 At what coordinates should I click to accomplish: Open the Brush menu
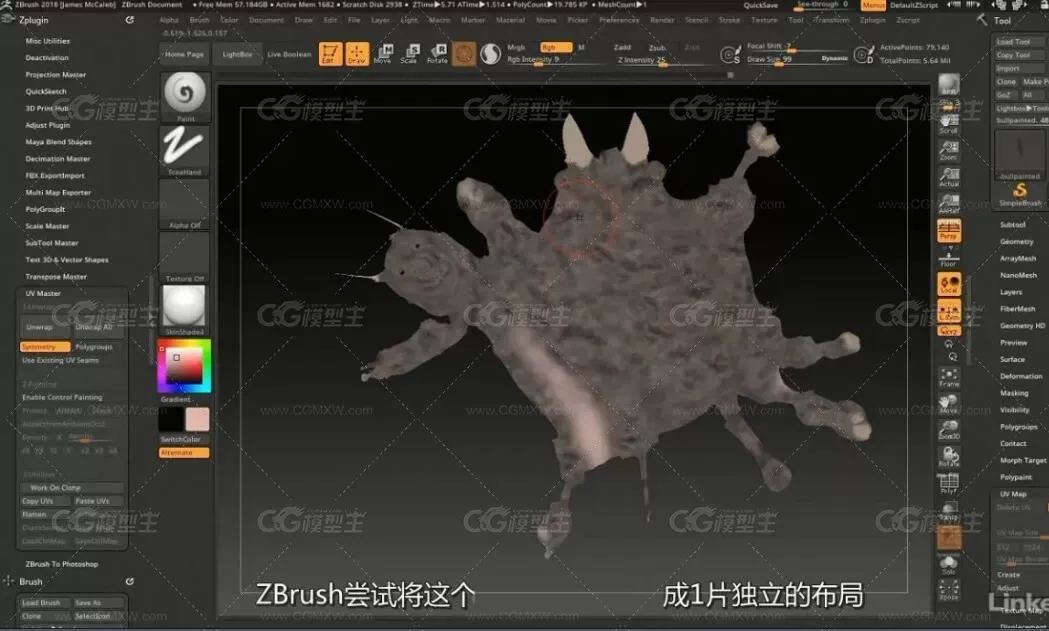[x=199, y=20]
